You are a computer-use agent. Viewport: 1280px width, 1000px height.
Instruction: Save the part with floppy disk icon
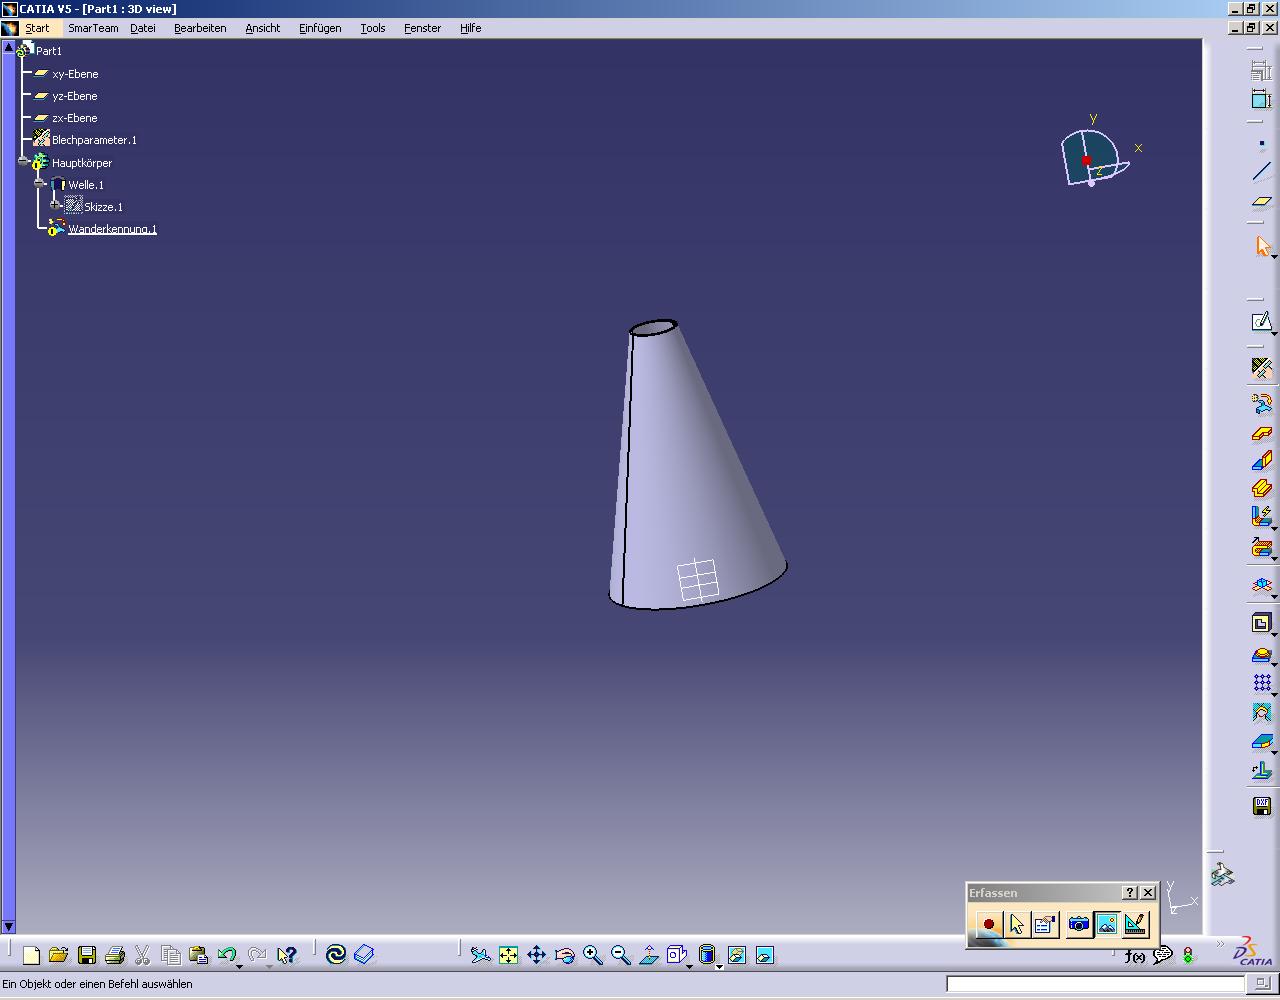[87, 955]
